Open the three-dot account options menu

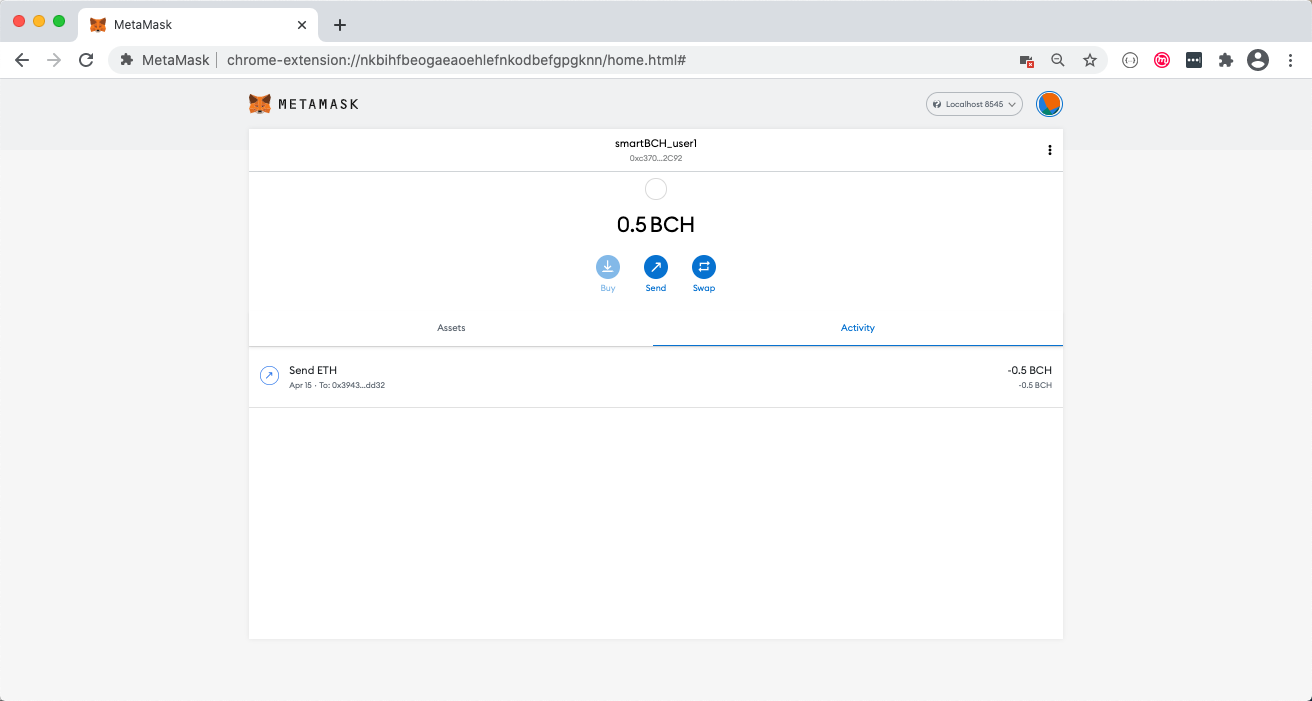point(1049,150)
